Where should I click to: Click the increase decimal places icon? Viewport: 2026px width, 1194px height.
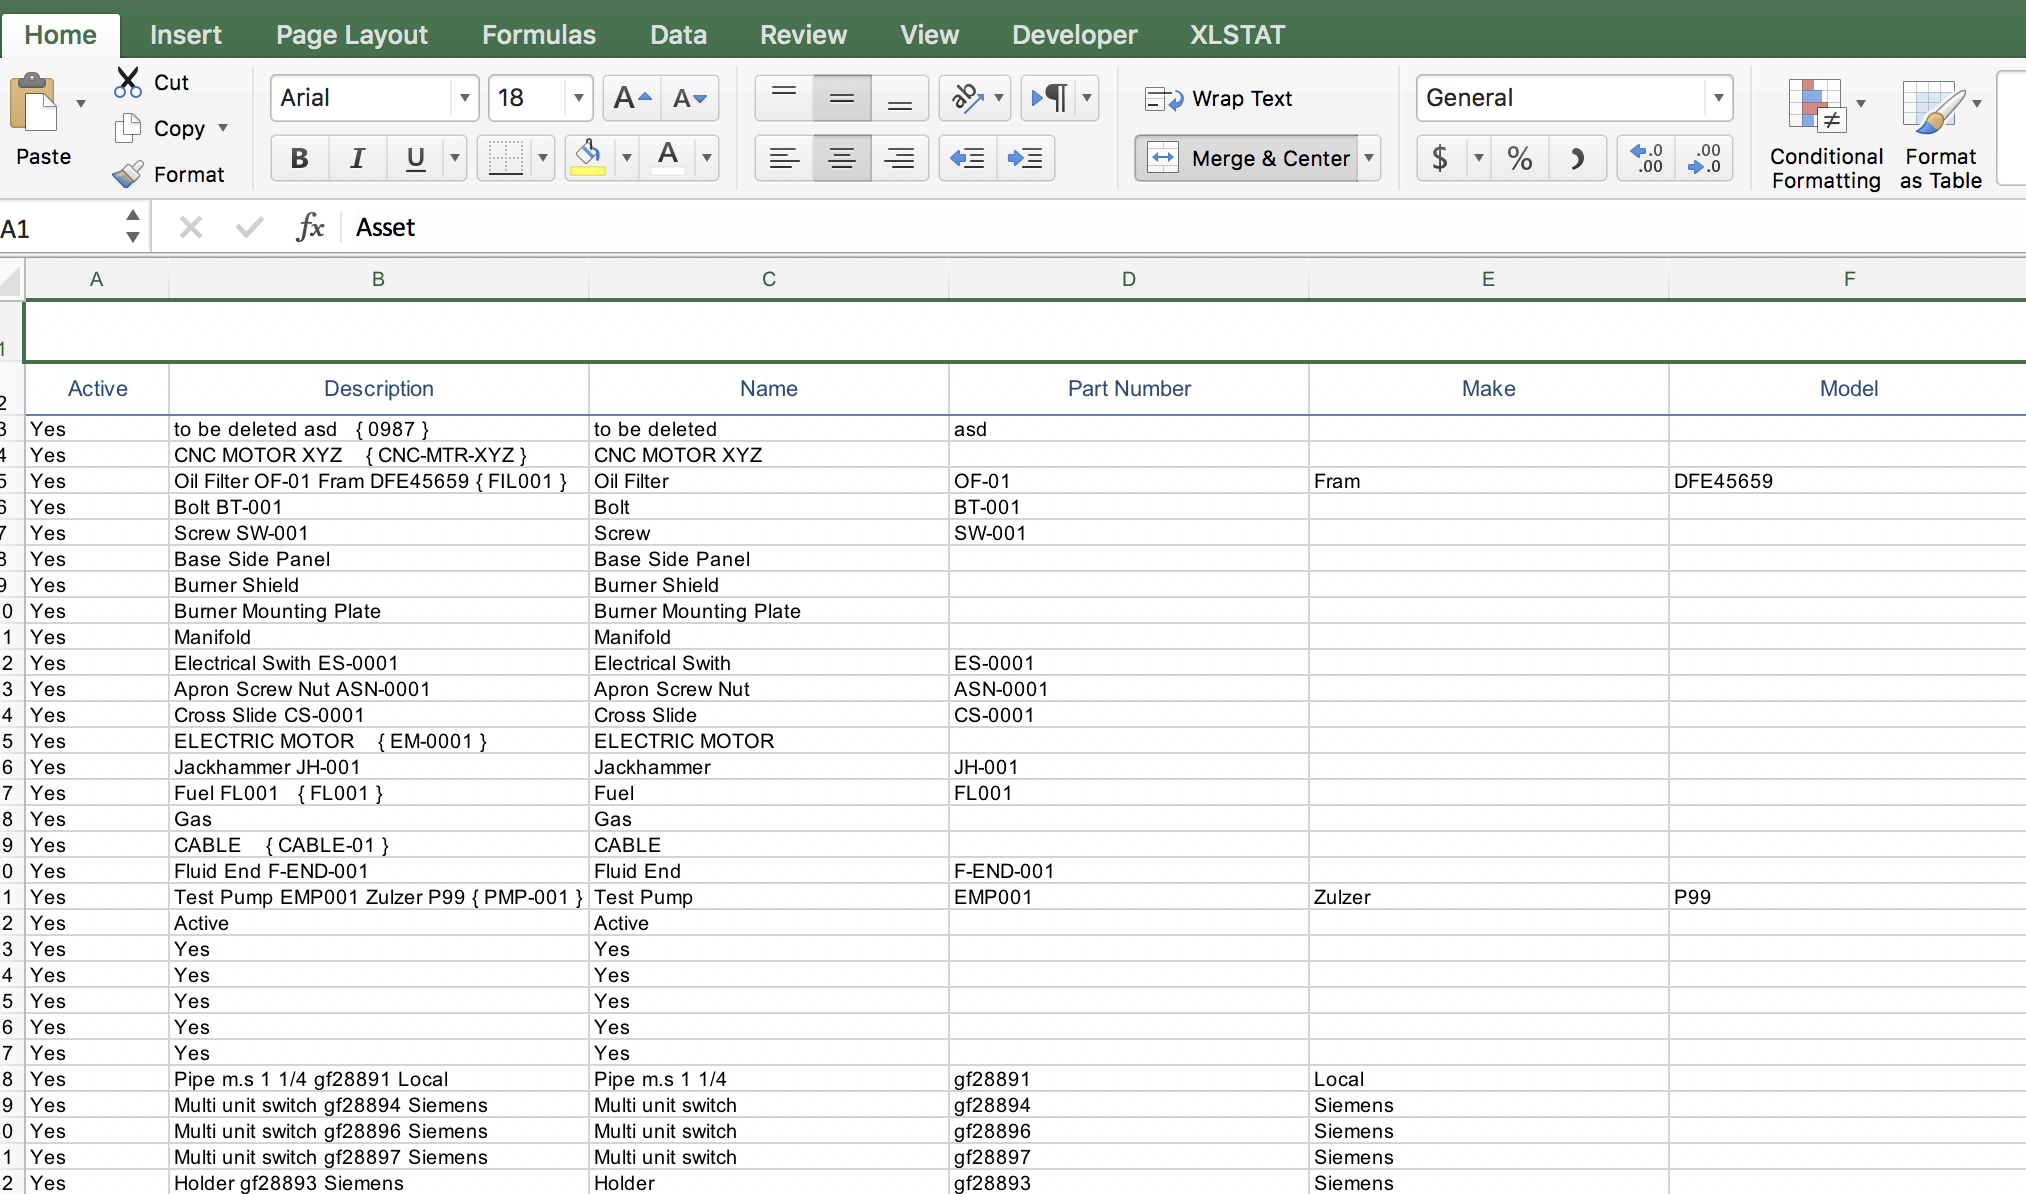1646,158
